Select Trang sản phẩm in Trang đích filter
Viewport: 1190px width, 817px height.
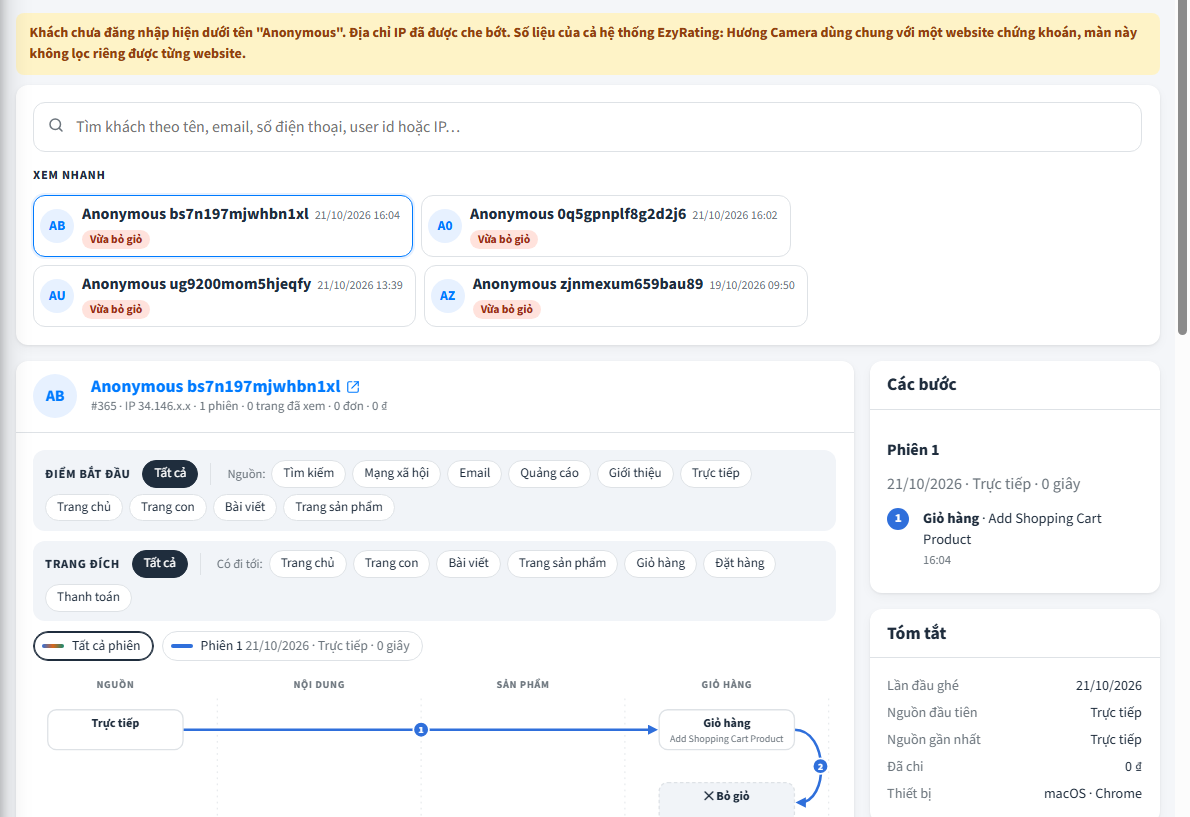point(562,564)
